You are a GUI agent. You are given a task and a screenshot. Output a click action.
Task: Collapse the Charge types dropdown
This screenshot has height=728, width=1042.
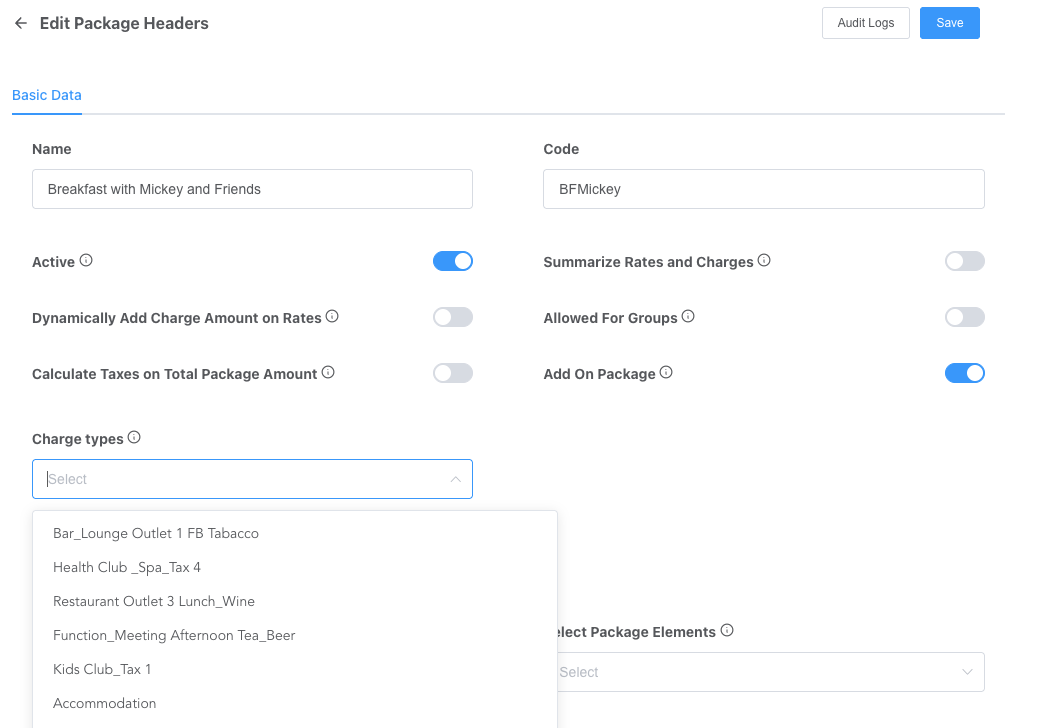click(x=455, y=479)
